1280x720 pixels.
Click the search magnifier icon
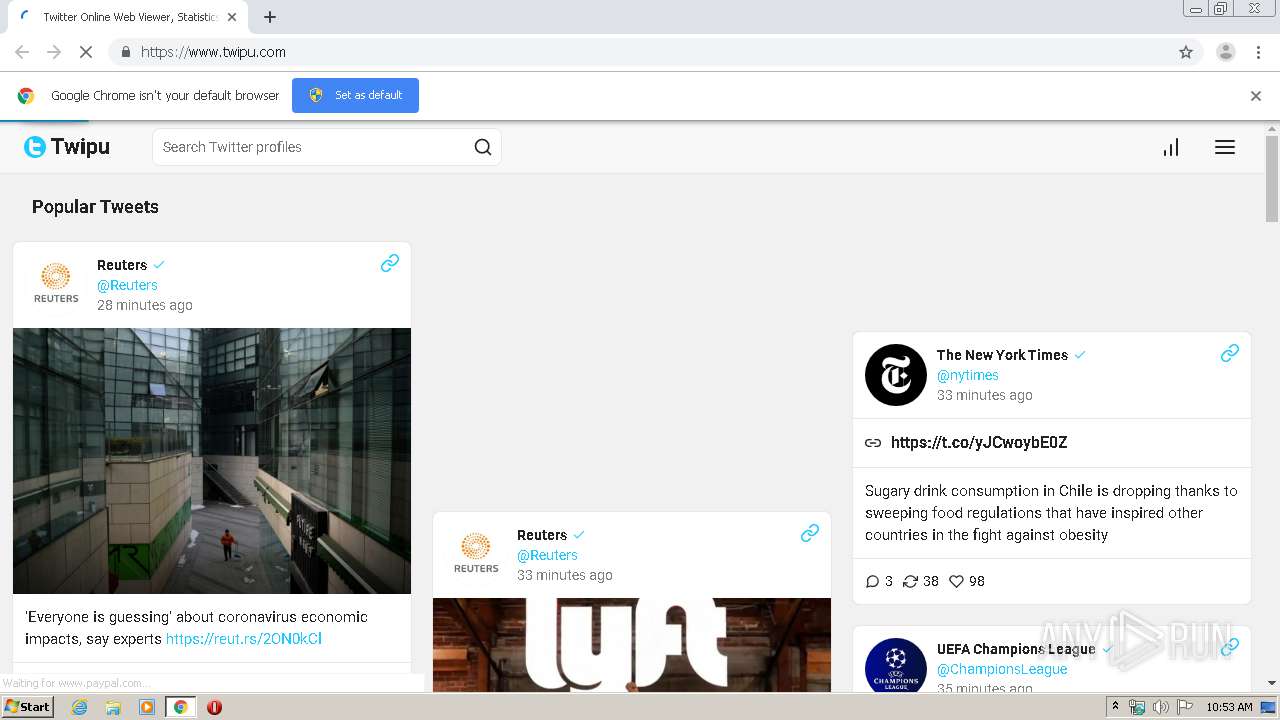tap(483, 147)
